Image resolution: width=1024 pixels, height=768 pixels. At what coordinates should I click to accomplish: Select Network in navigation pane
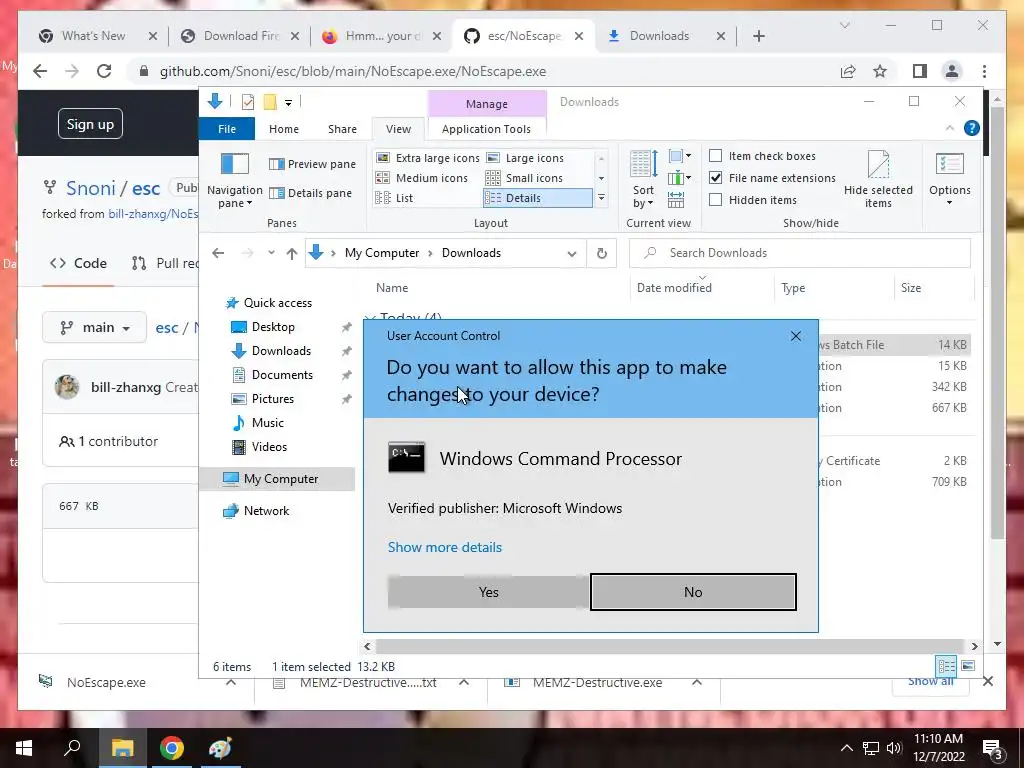(x=256, y=511)
